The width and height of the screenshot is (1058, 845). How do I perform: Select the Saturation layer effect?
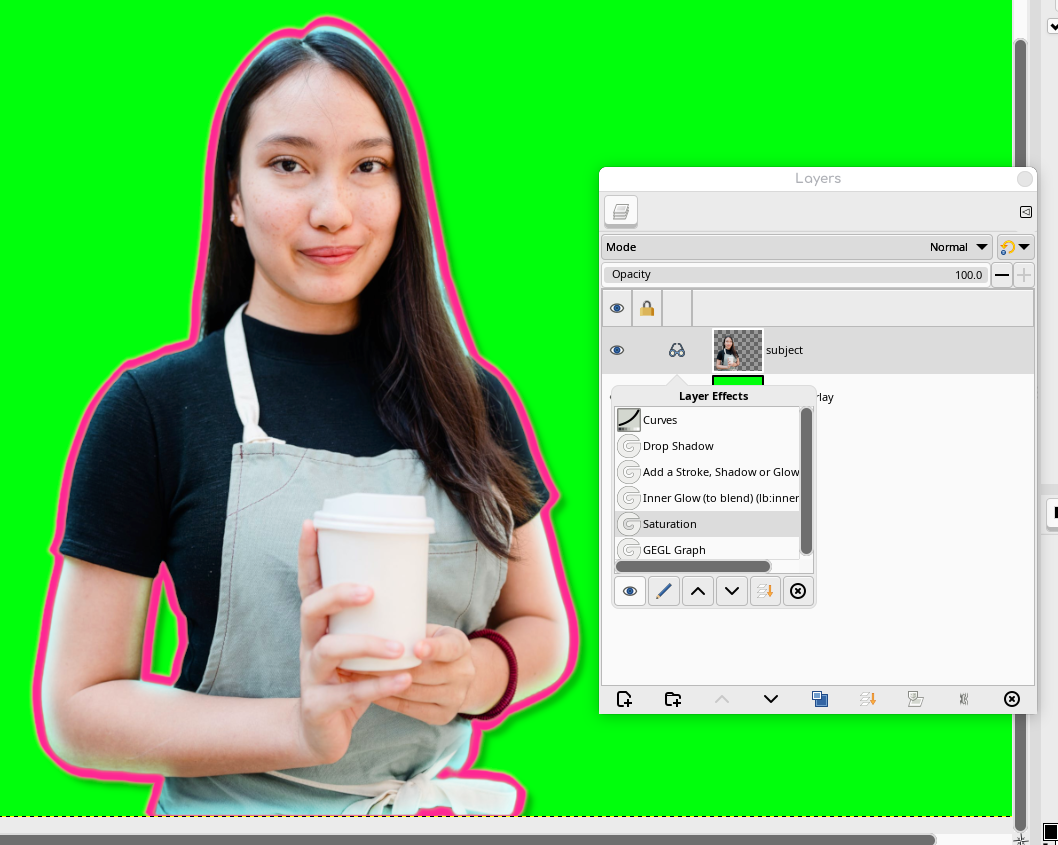click(707, 524)
